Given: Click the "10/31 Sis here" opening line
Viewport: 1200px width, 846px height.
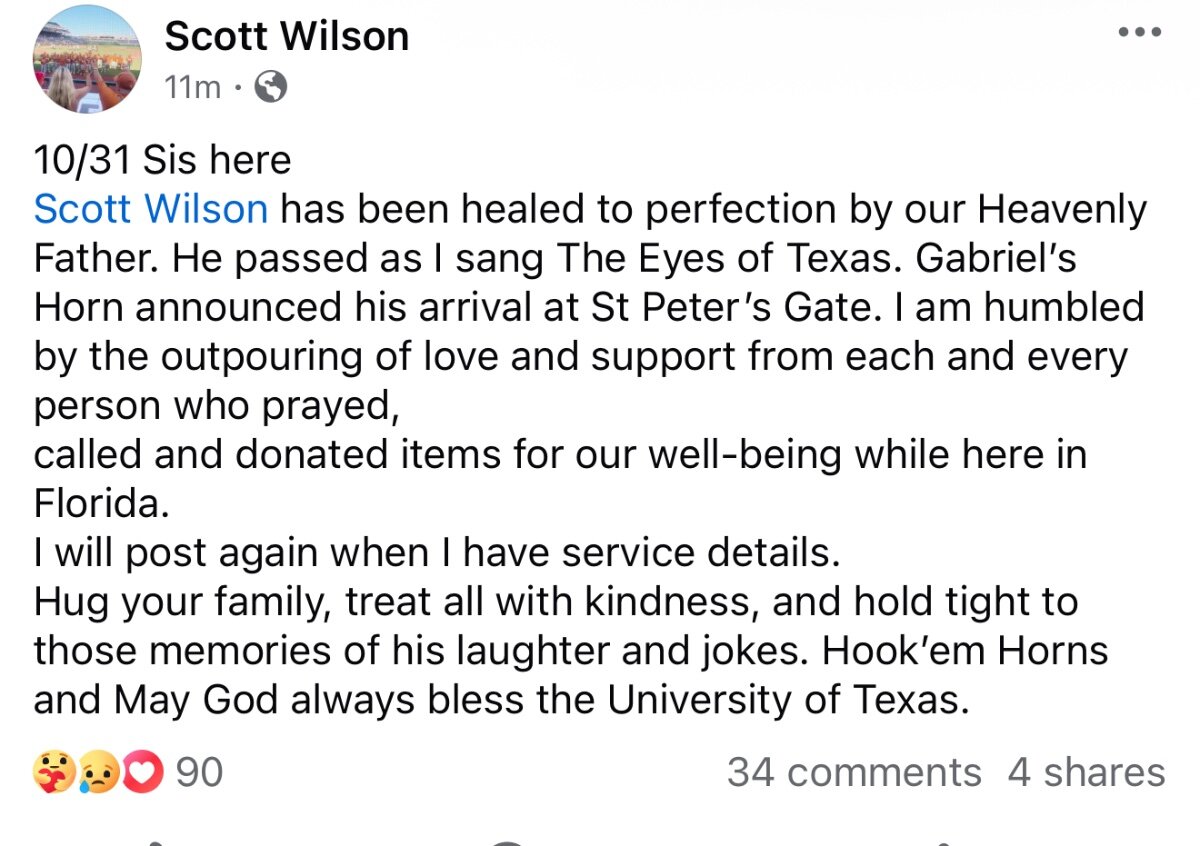Looking at the screenshot, I should click(x=163, y=160).
